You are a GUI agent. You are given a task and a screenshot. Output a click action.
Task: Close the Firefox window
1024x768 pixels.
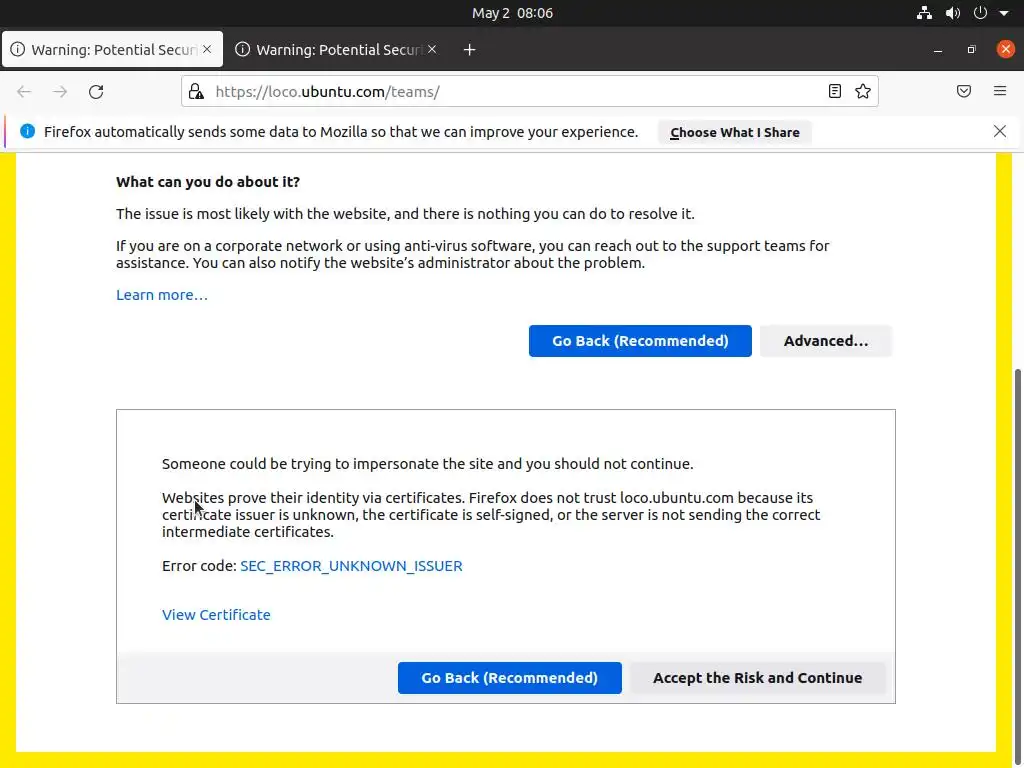point(1006,49)
